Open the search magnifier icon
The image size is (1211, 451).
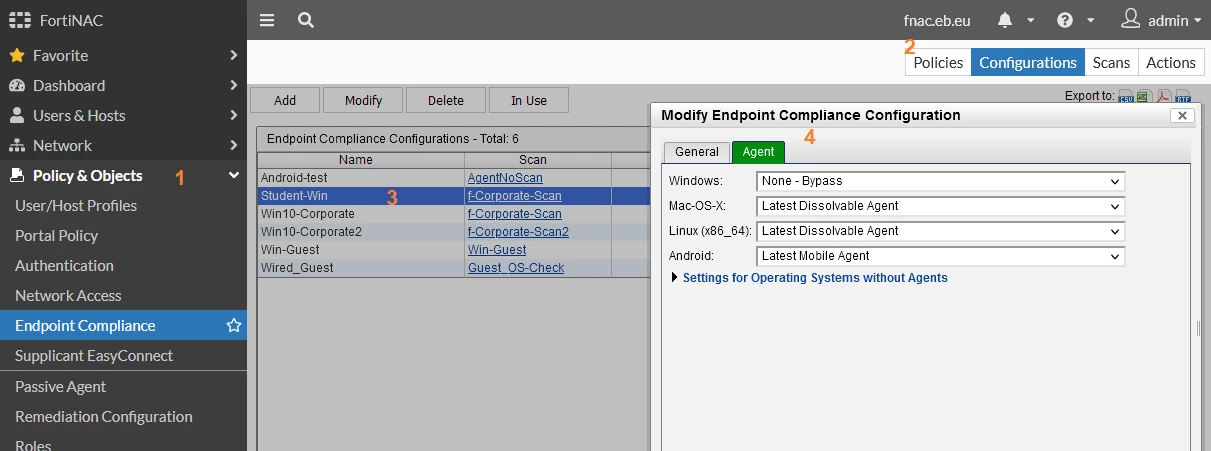pyautogui.click(x=306, y=20)
